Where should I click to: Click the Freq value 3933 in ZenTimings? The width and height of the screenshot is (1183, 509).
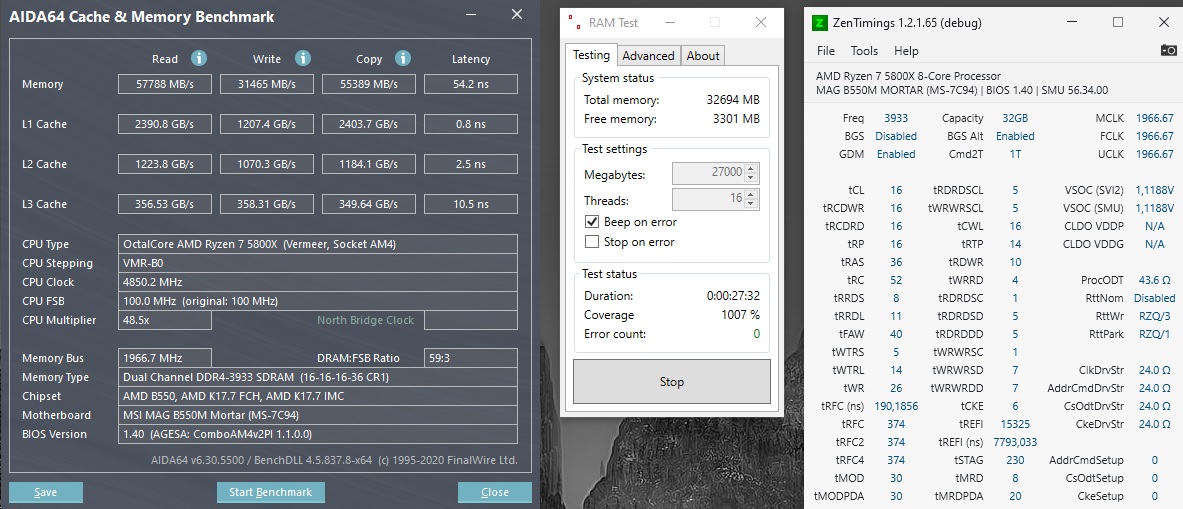coord(896,118)
